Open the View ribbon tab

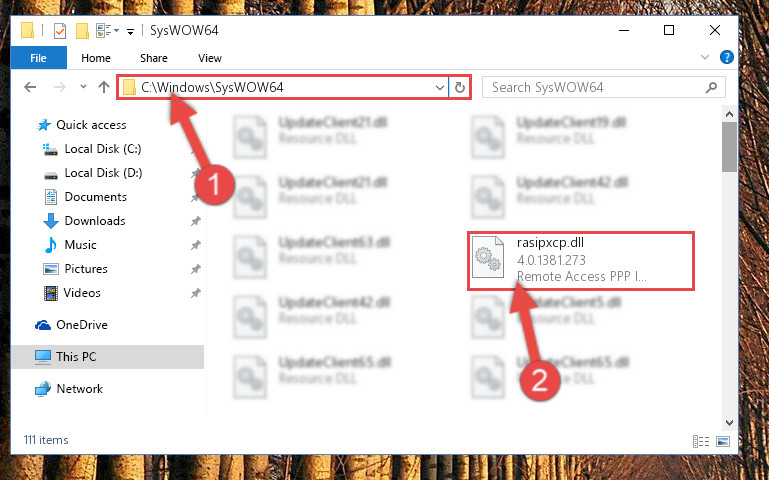pyautogui.click(x=210, y=58)
